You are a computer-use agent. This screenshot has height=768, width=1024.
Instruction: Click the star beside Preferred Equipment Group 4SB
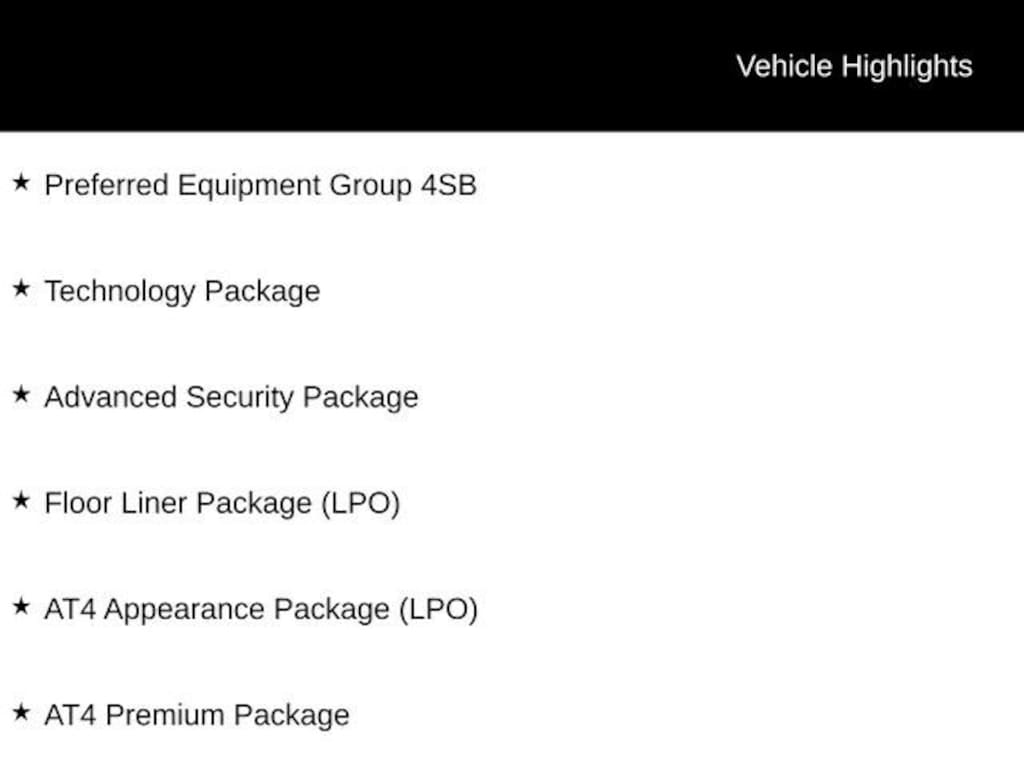[x=21, y=182]
